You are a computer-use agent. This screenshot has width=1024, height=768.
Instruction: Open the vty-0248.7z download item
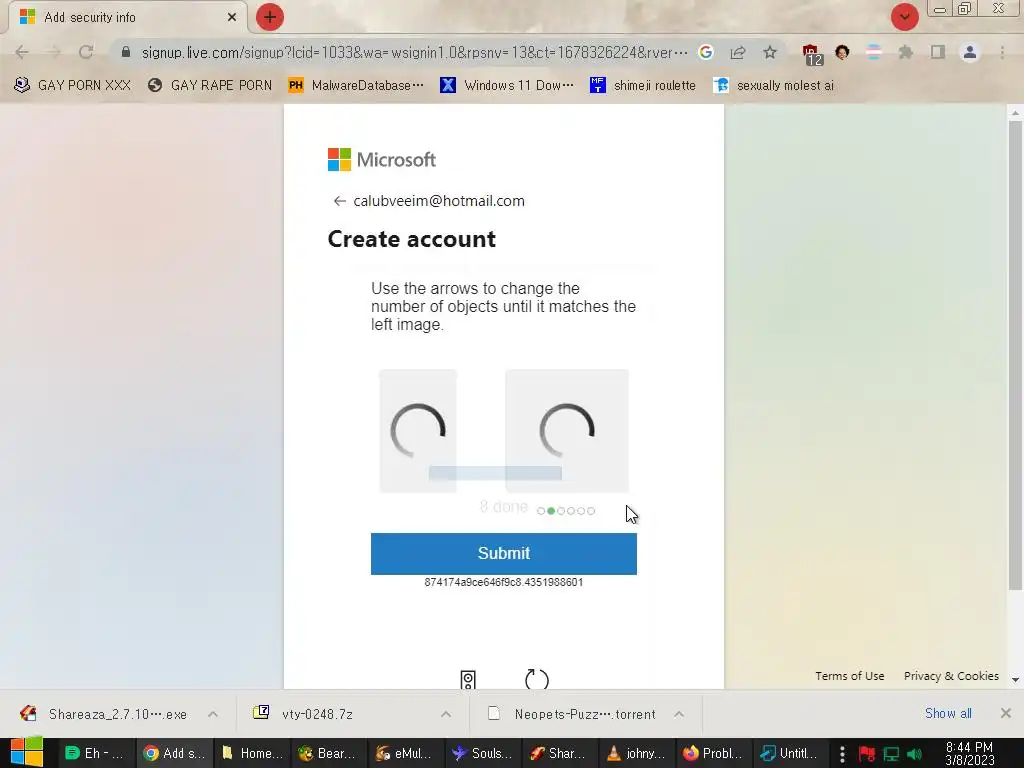point(306,714)
